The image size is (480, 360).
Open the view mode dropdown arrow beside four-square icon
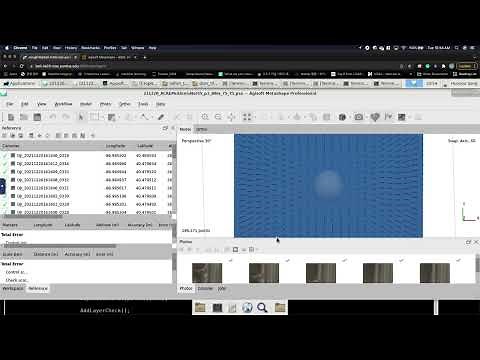(255, 117)
